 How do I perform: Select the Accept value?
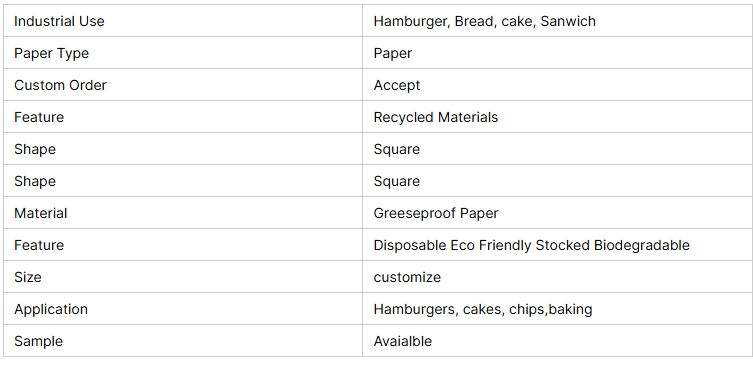[x=397, y=85]
